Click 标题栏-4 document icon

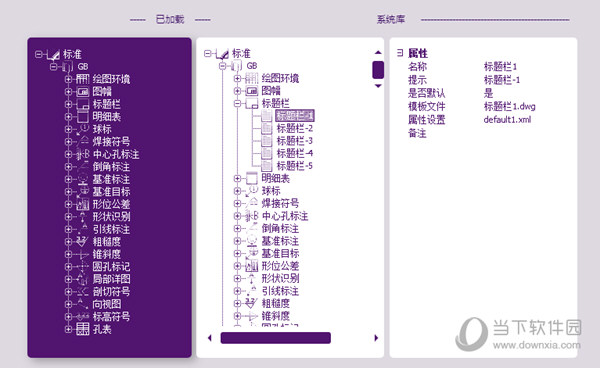point(267,153)
